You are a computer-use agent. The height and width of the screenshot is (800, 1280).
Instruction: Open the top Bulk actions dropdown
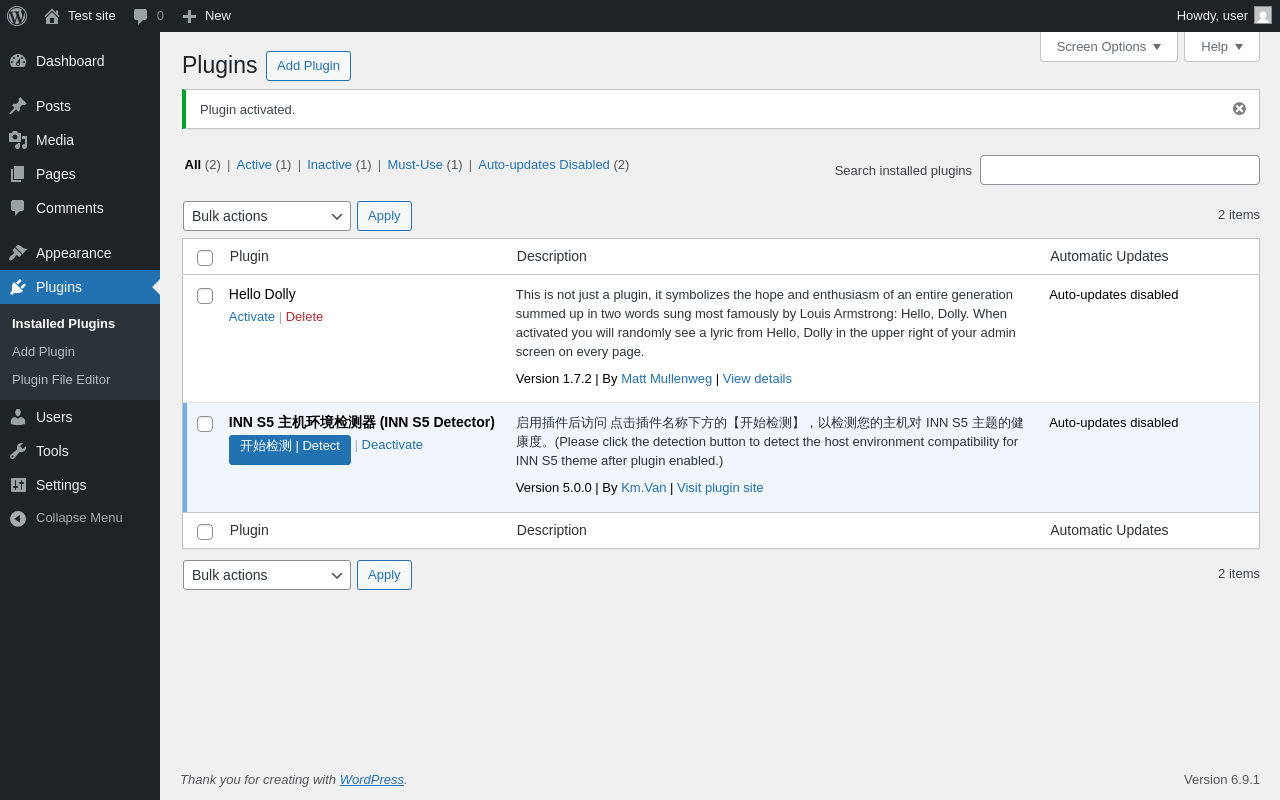pos(267,216)
